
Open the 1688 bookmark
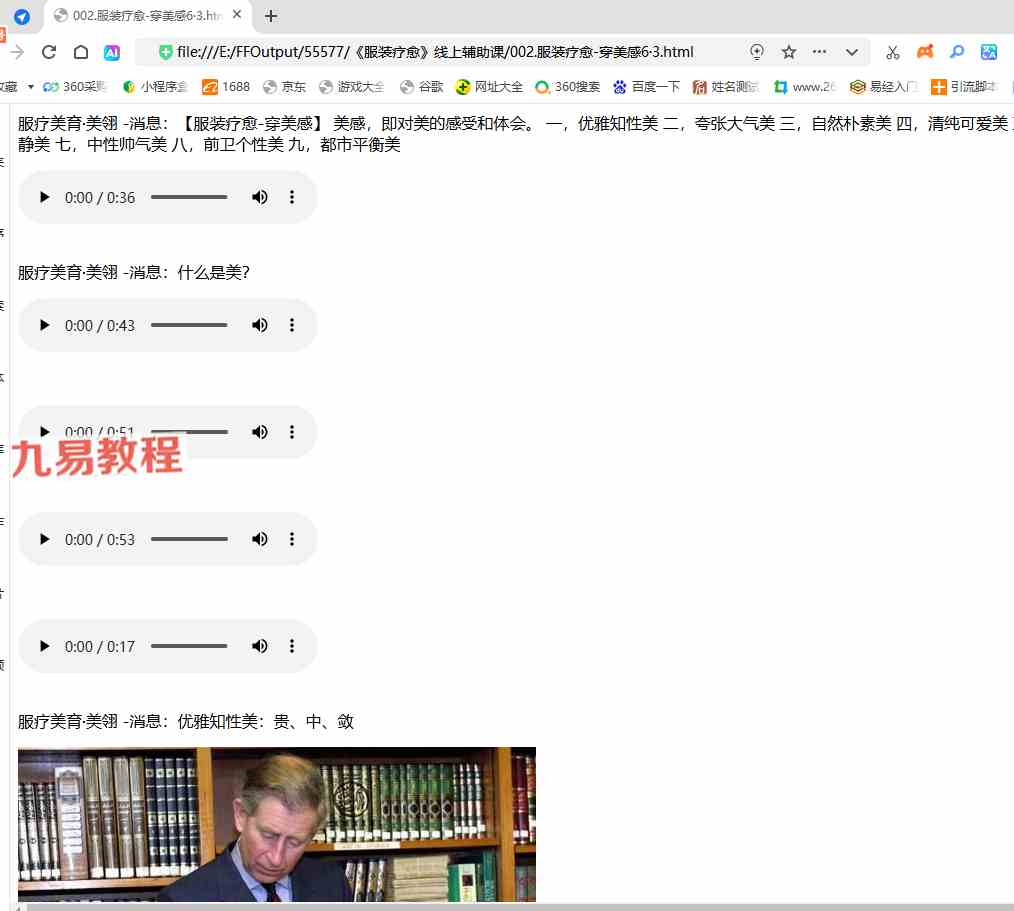226,87
